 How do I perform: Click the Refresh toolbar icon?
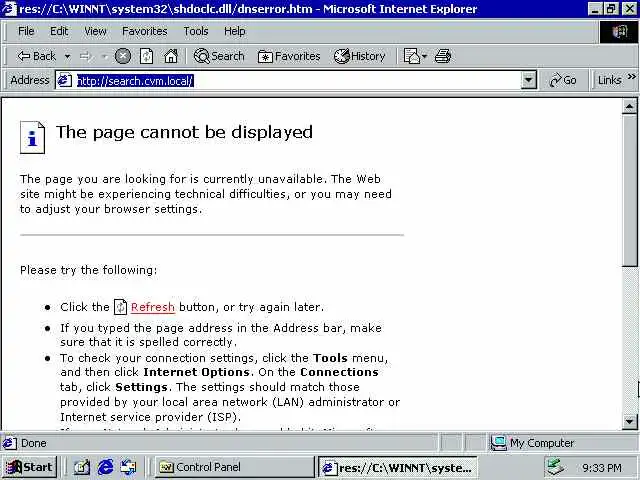pos(147,56)
